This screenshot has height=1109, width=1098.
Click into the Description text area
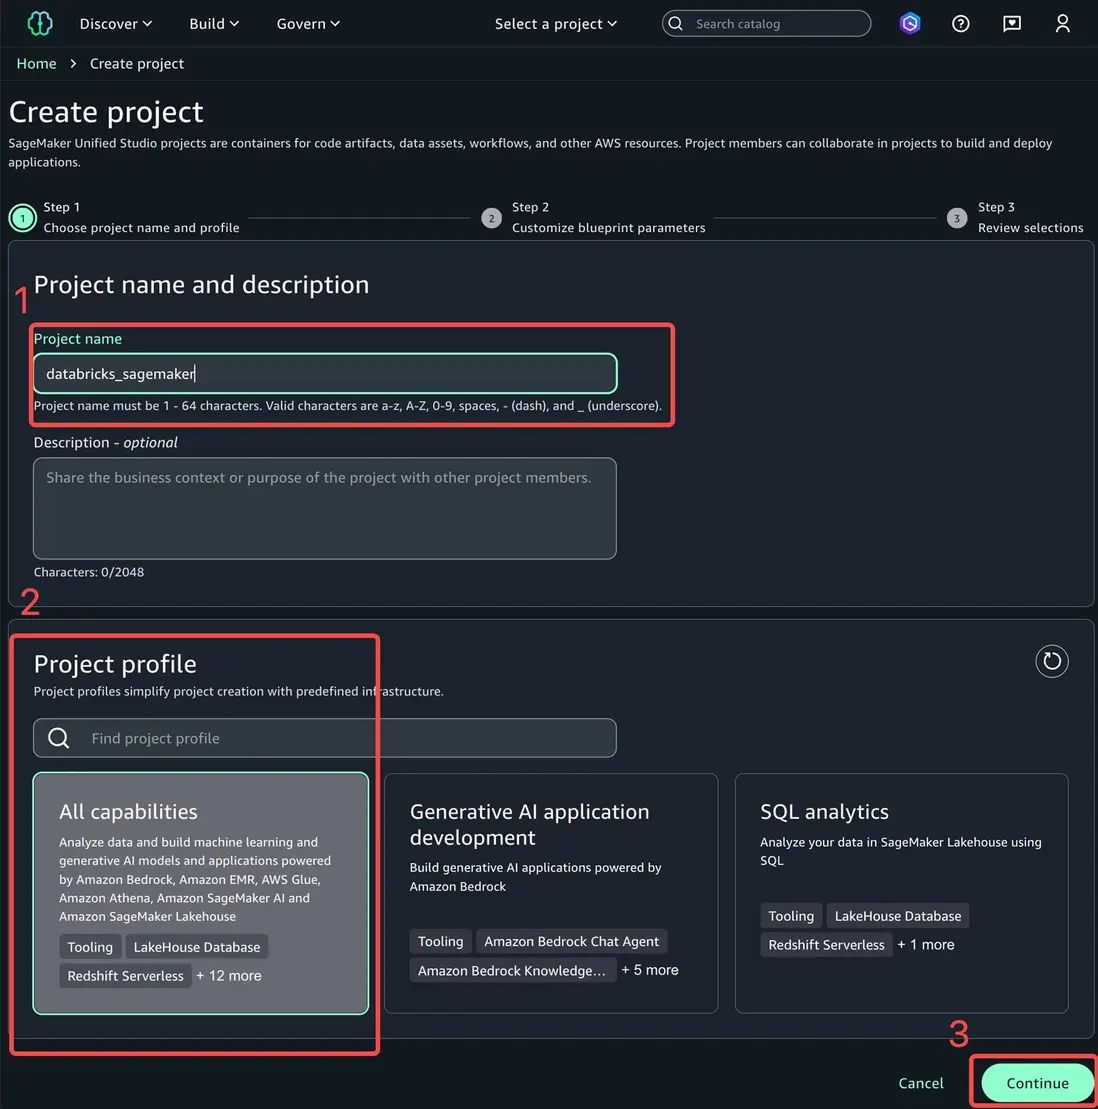coord(325,509)
